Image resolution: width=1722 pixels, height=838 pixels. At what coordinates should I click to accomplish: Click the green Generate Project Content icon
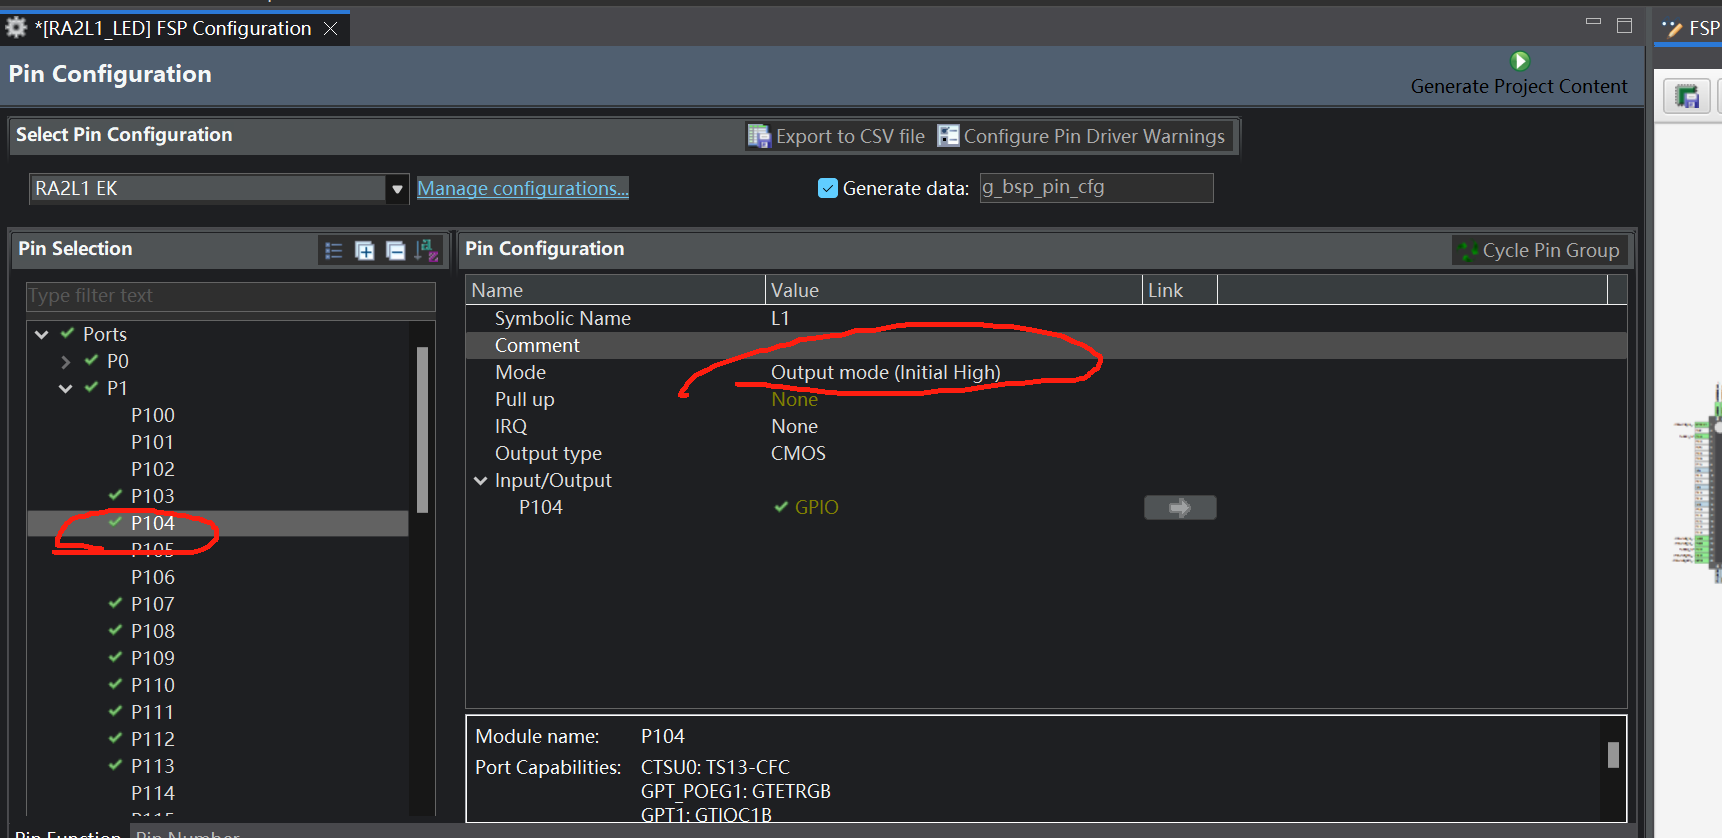1520,61
